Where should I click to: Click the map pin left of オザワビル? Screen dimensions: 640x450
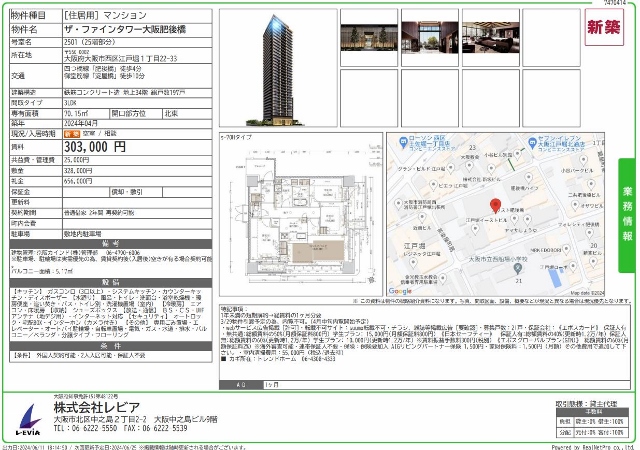tap(575, 205)
